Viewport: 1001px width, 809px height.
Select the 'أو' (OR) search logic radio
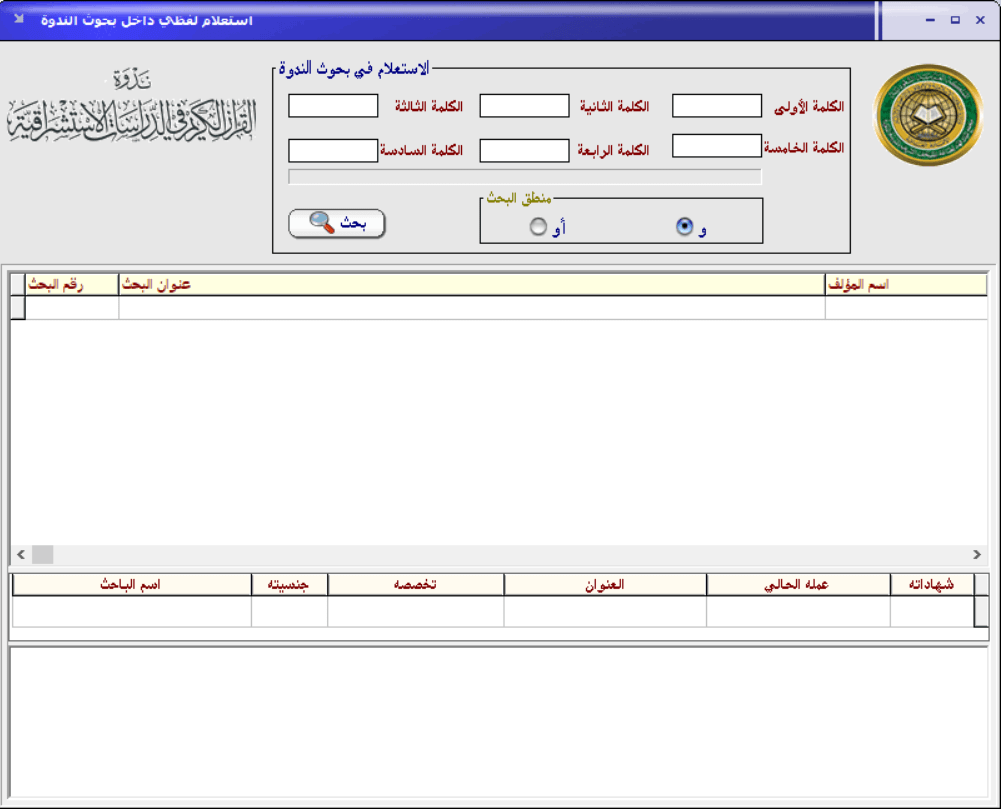pos(538,227)
